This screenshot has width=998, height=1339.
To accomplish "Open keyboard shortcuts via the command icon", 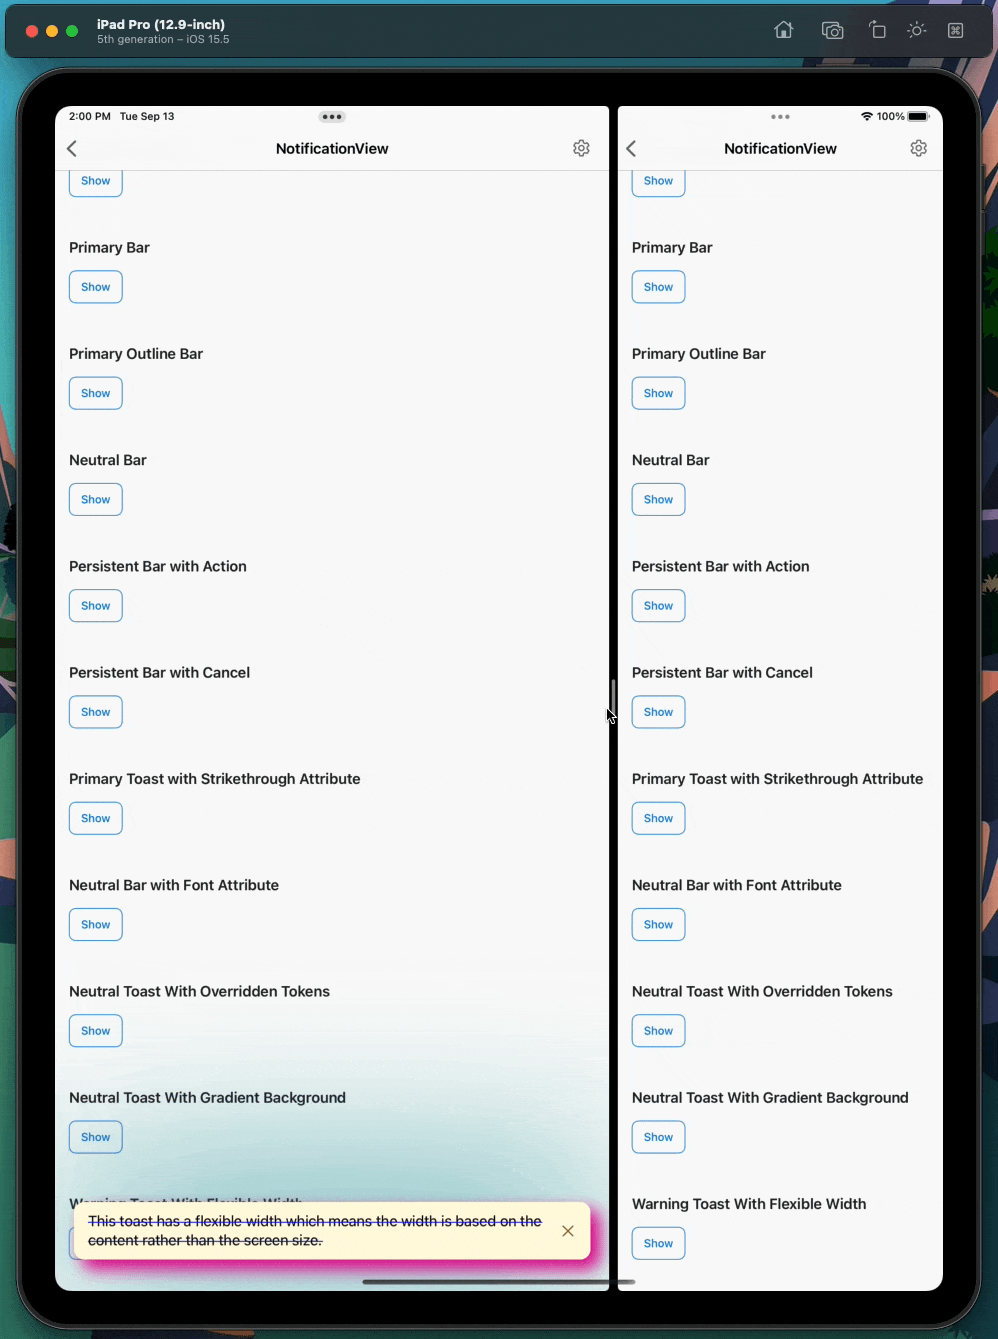I will coord(955,30).
